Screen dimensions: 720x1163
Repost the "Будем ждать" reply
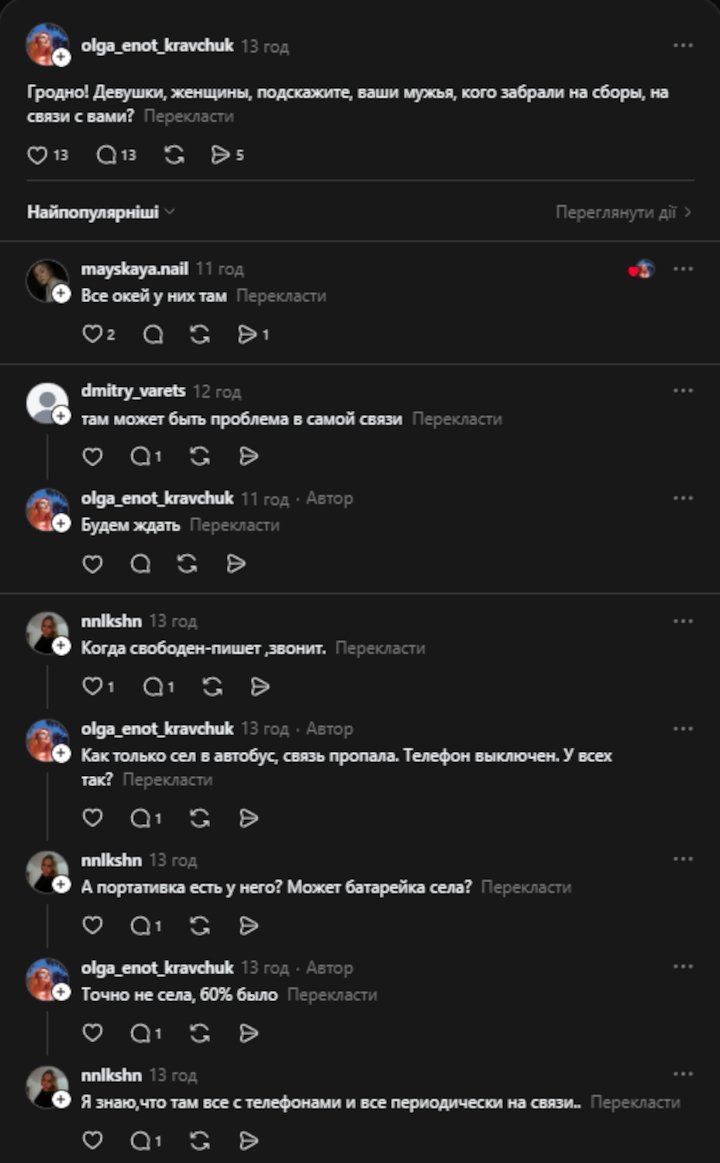click(x=187, y=564)
